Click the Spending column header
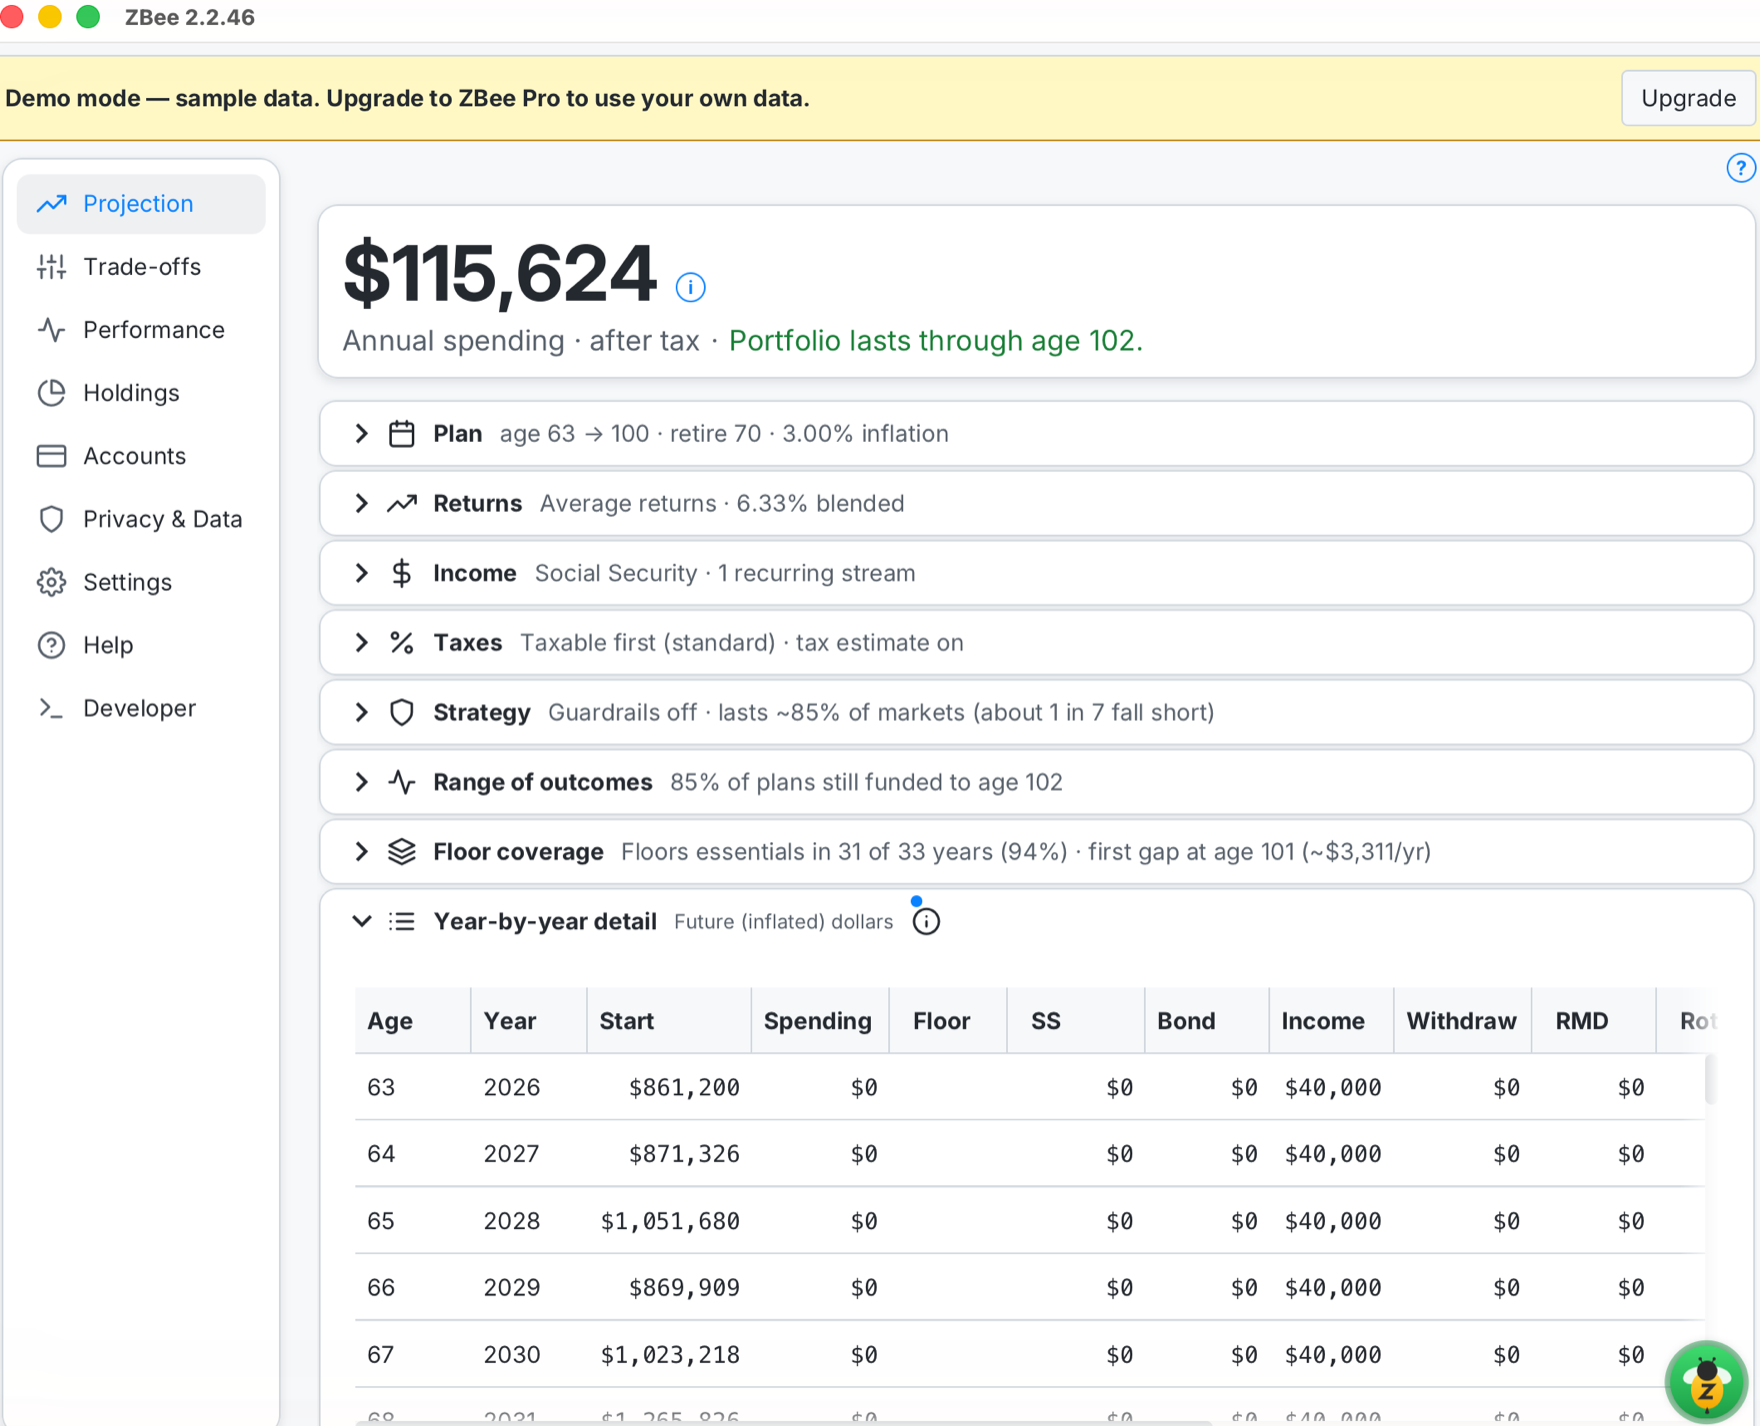Screen dimensions: 1760x1426 [x=820, y=1021]
